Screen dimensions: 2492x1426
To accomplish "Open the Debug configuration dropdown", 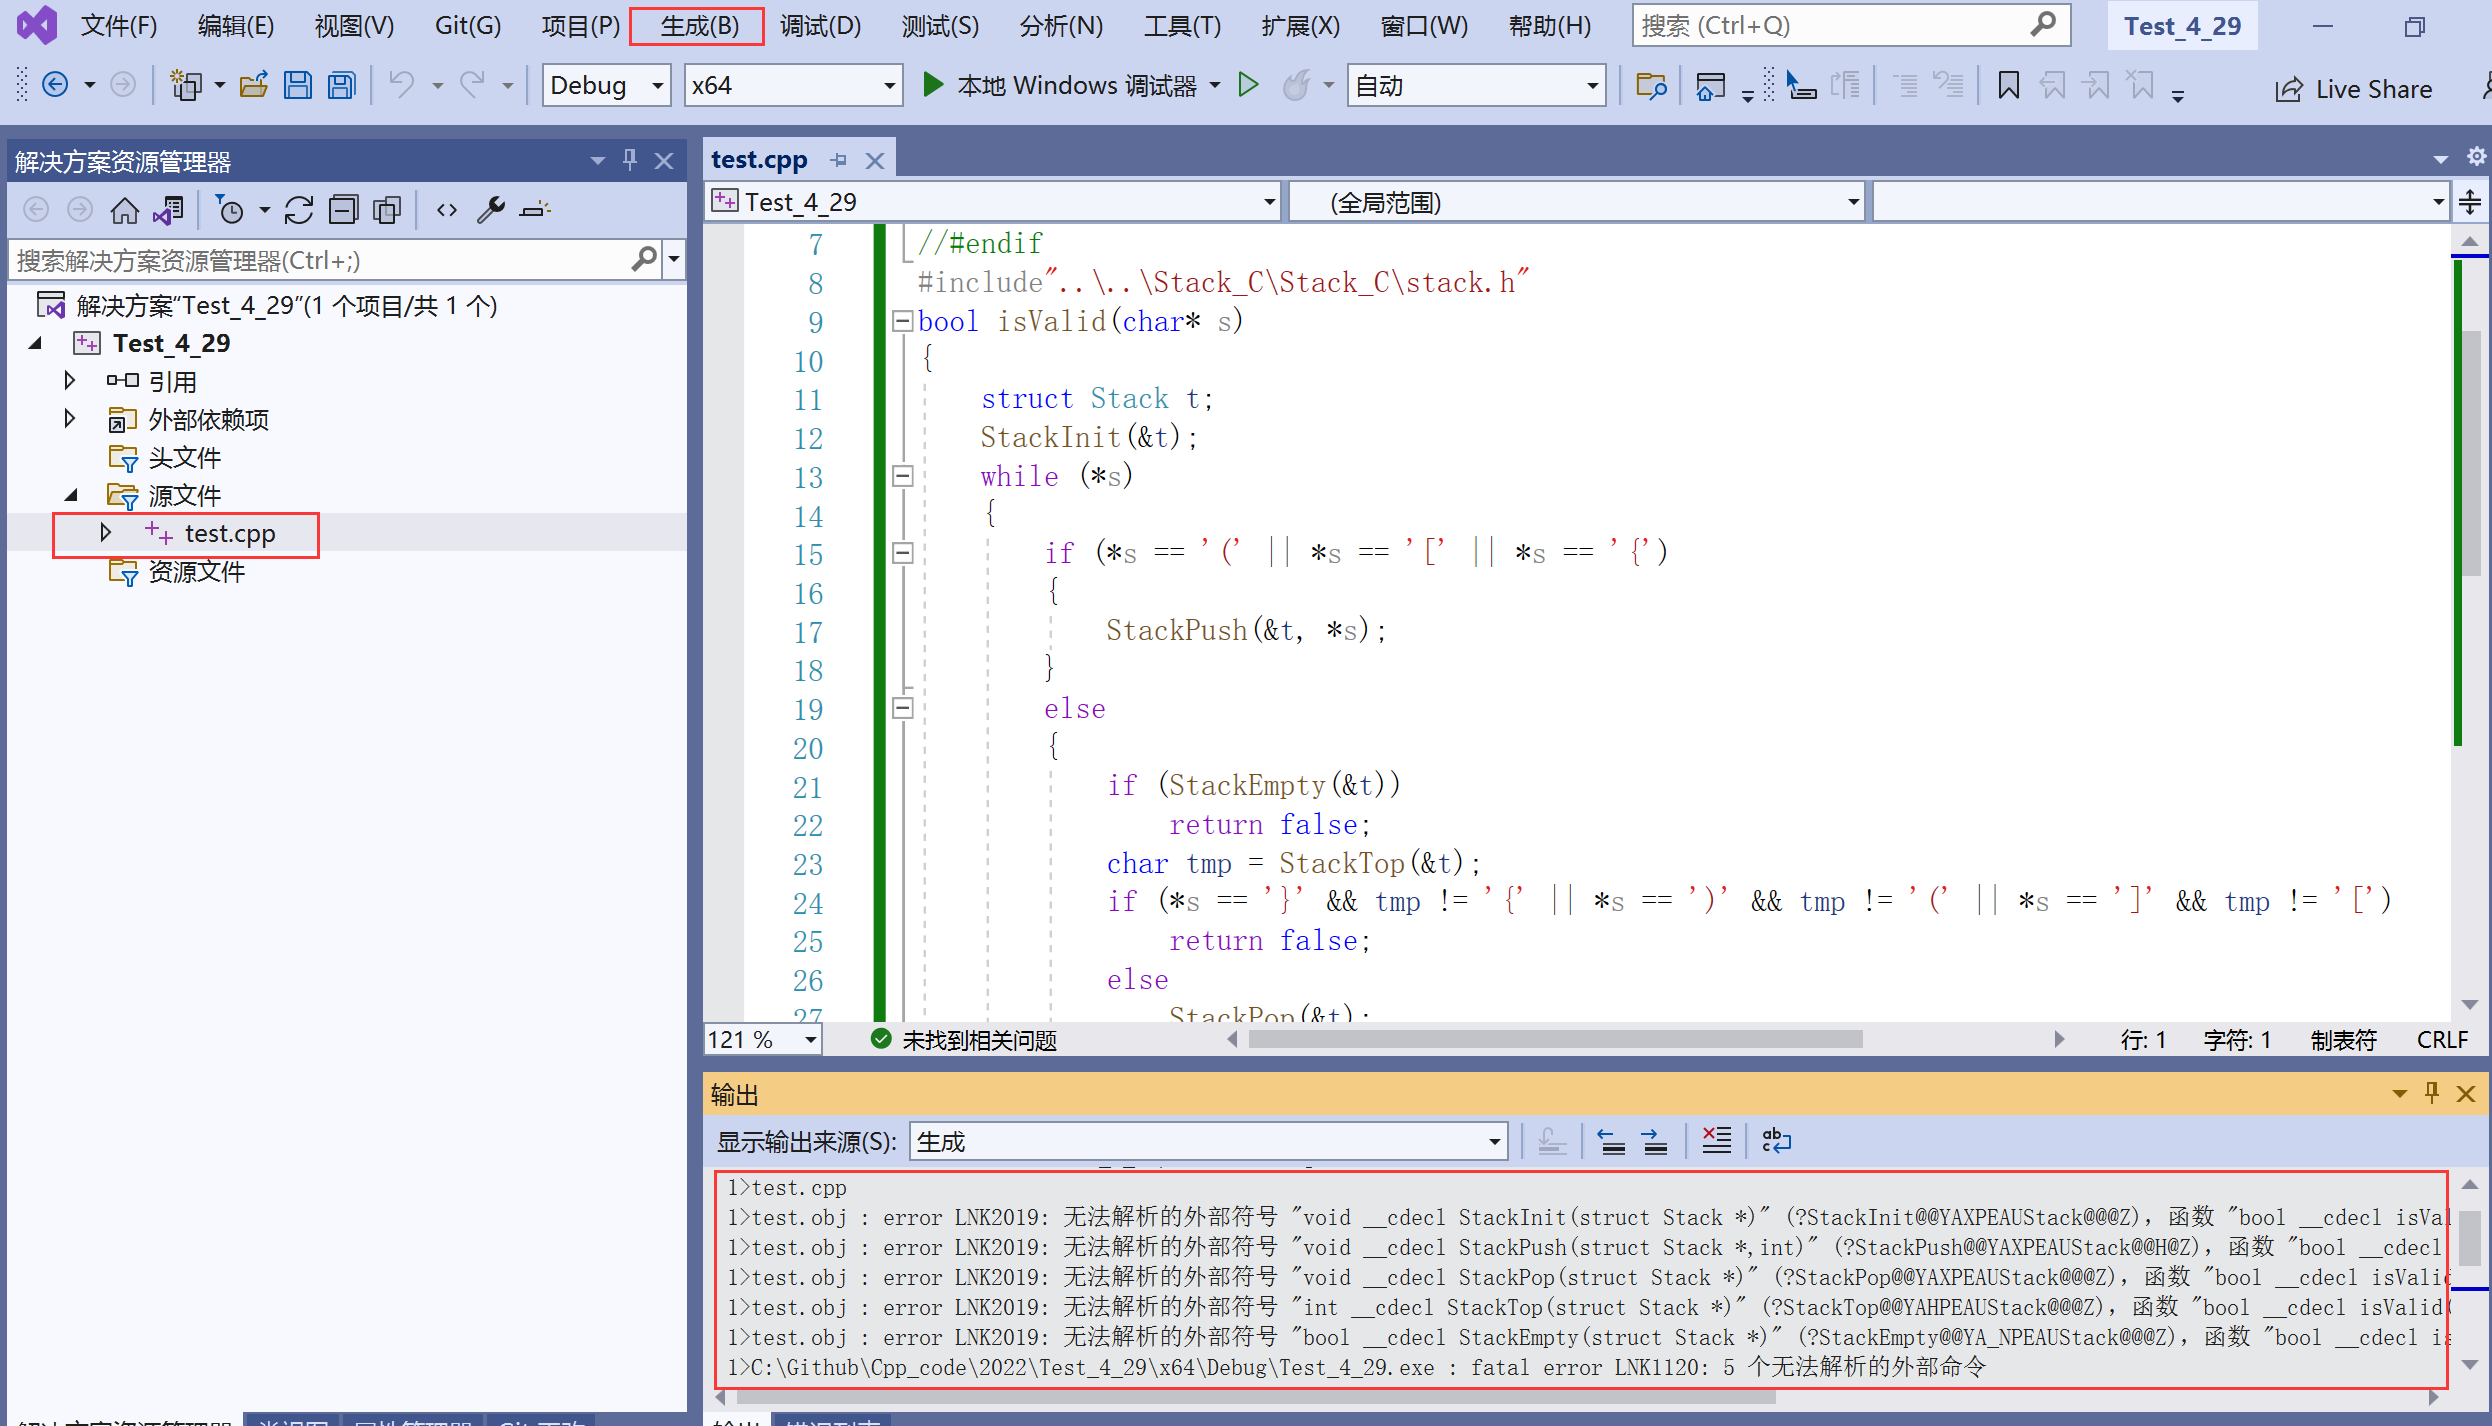I will coord(657,86).
